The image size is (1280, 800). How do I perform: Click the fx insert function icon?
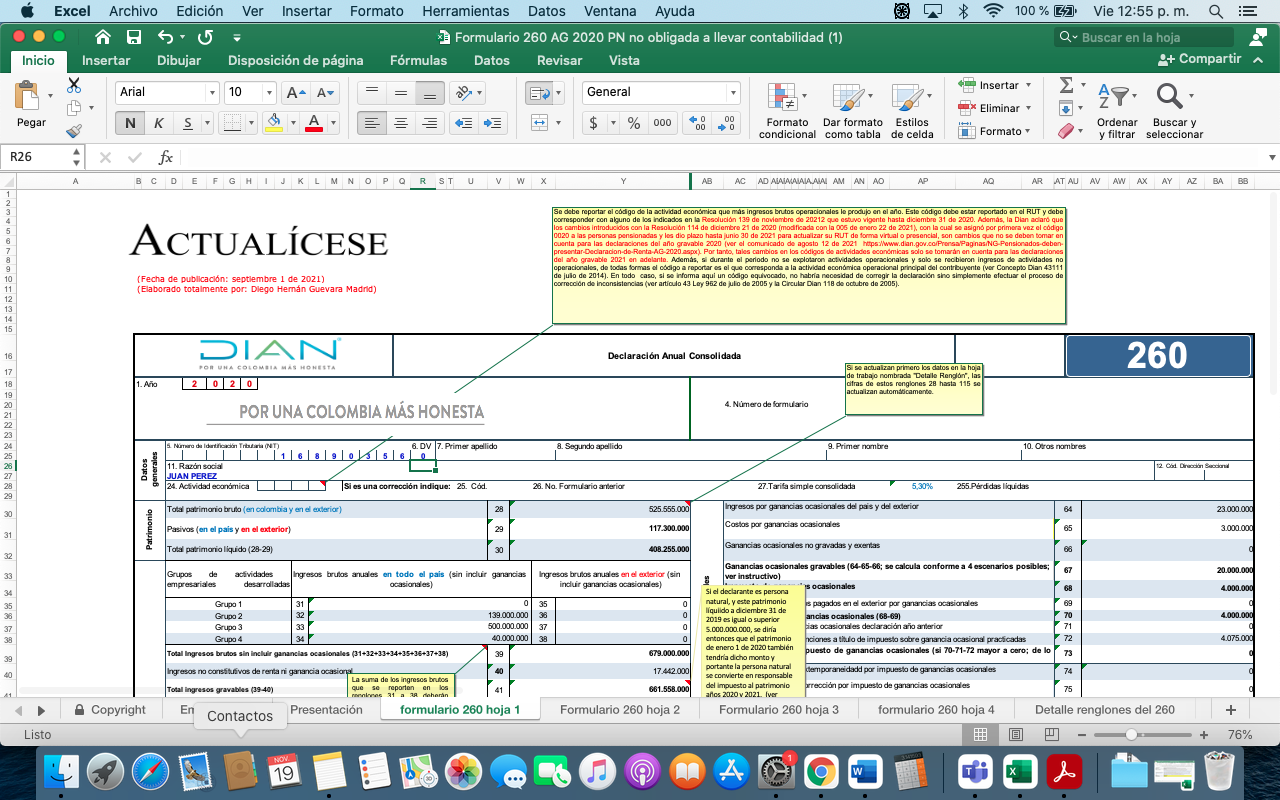click(166, 158)
